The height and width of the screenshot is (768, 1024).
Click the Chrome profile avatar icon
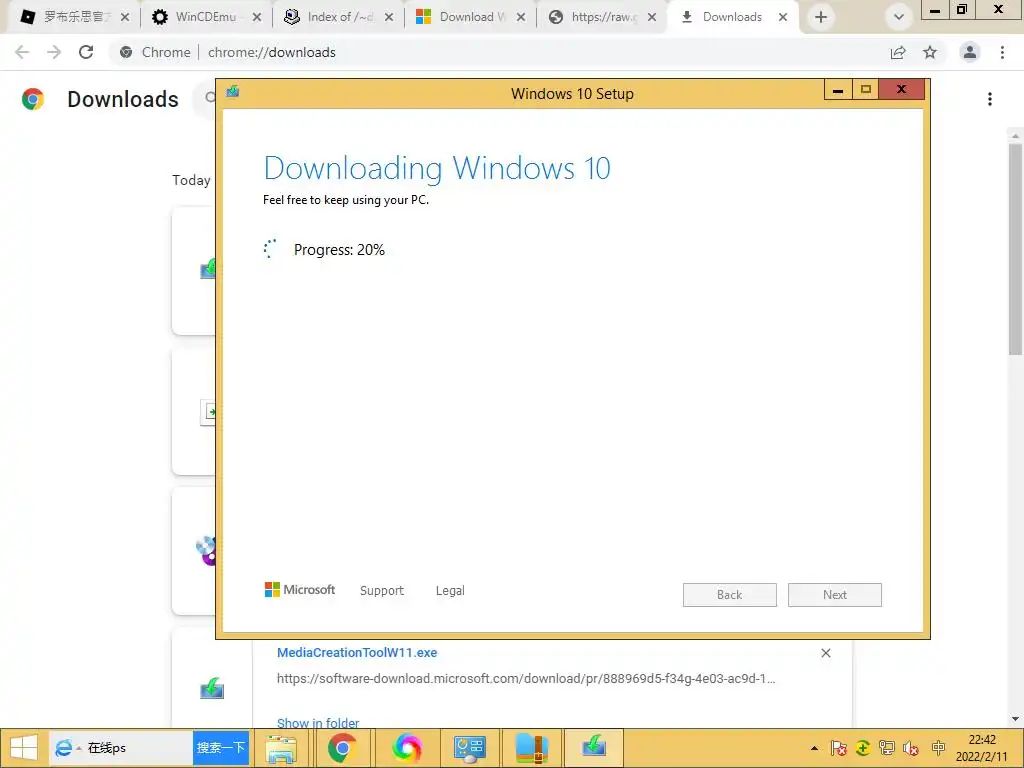970,52
